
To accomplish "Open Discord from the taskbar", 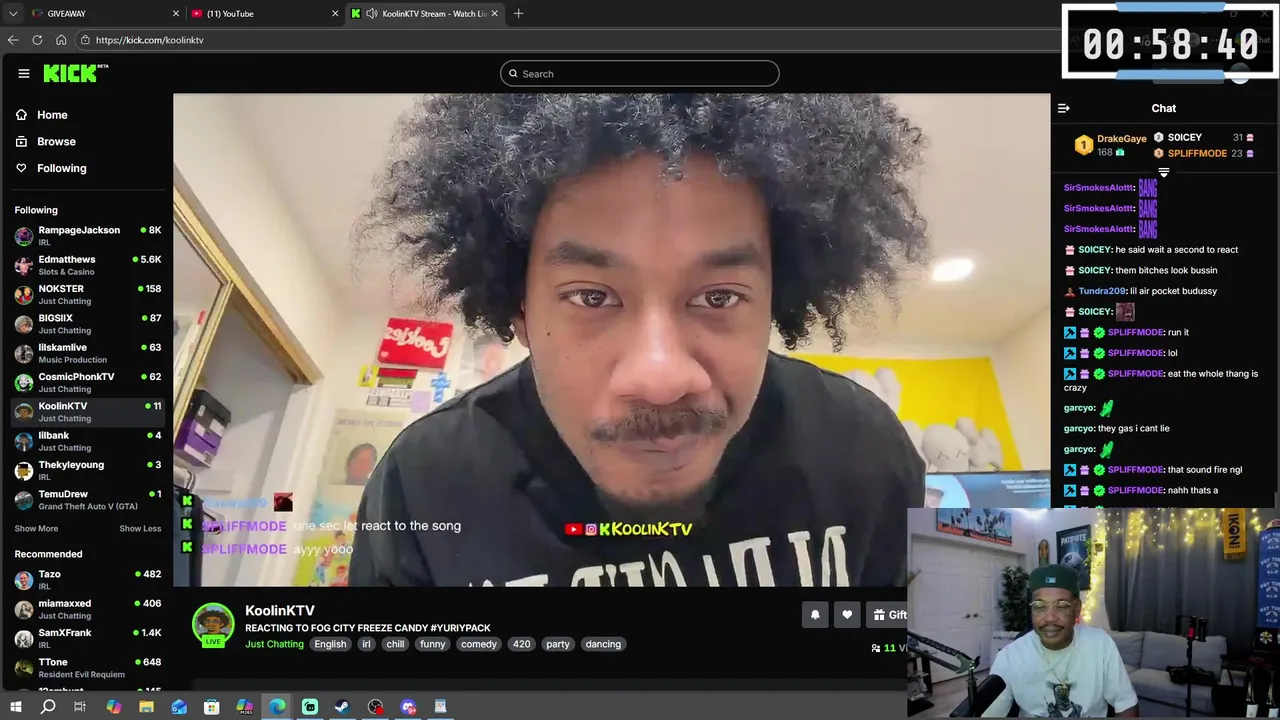I will pyautogui.click(x=408, y=707).
